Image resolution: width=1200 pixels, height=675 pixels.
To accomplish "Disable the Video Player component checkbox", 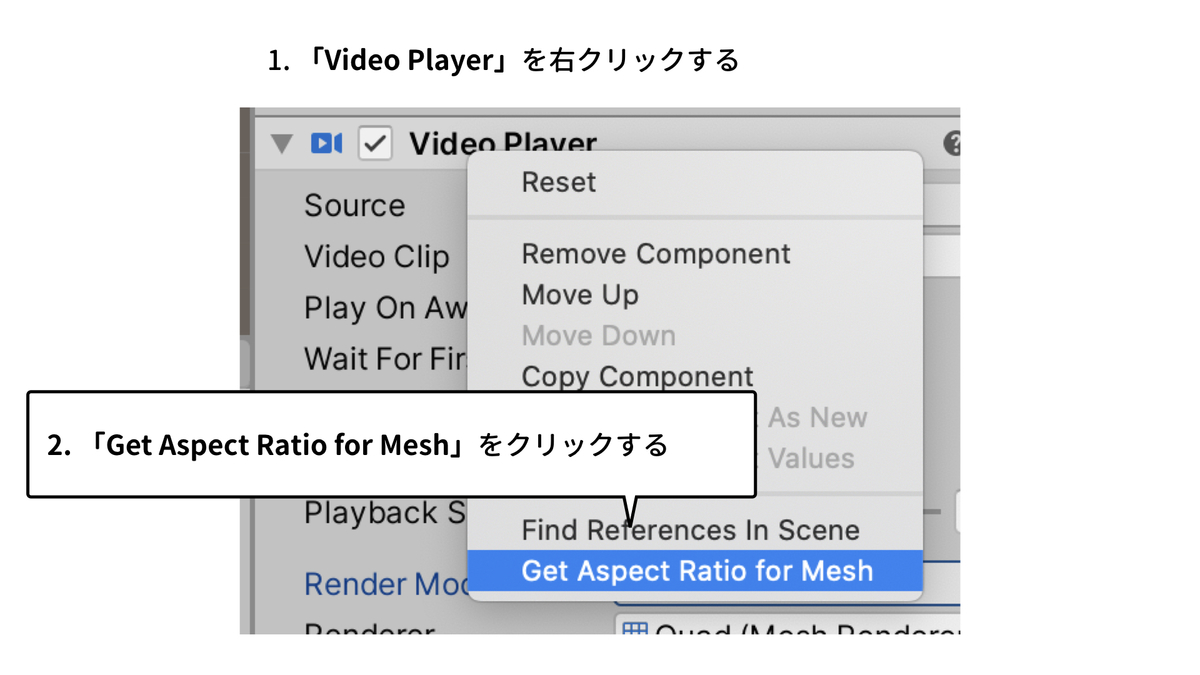I will 375,144.
